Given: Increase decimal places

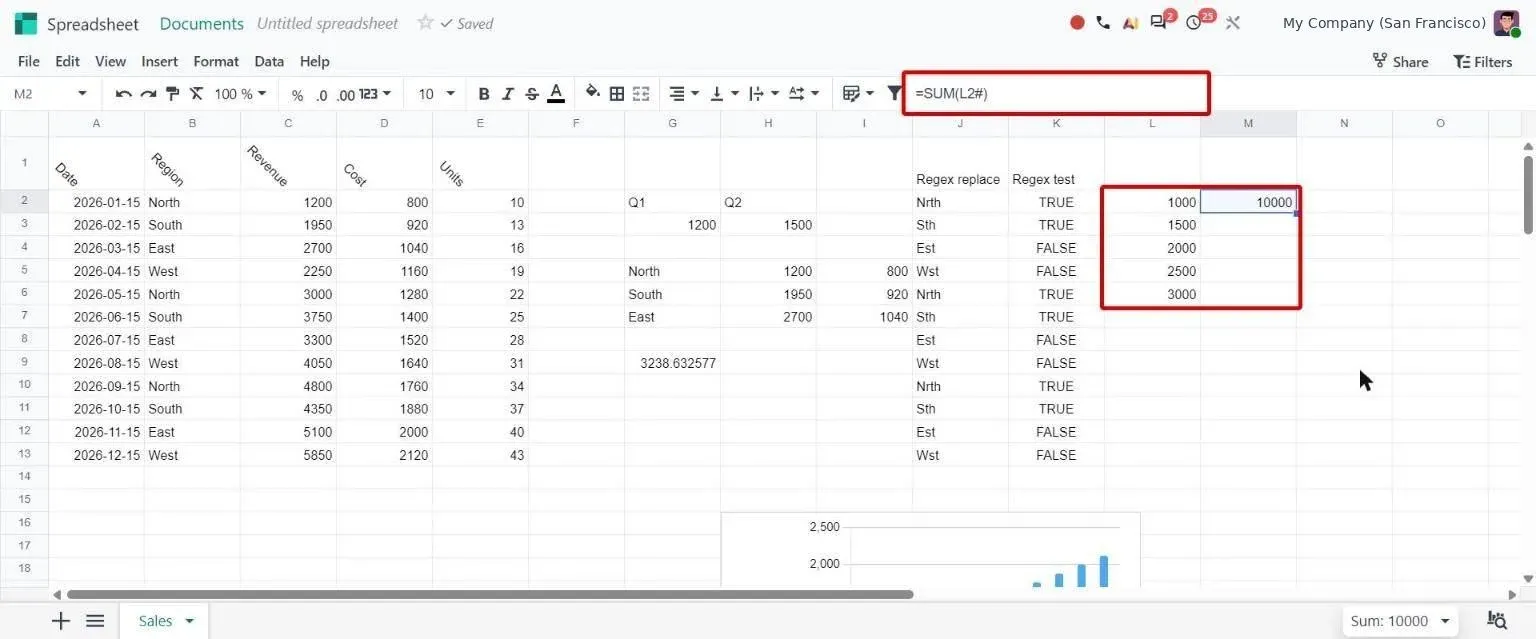Looking at the screenshot, I should 345,95.
